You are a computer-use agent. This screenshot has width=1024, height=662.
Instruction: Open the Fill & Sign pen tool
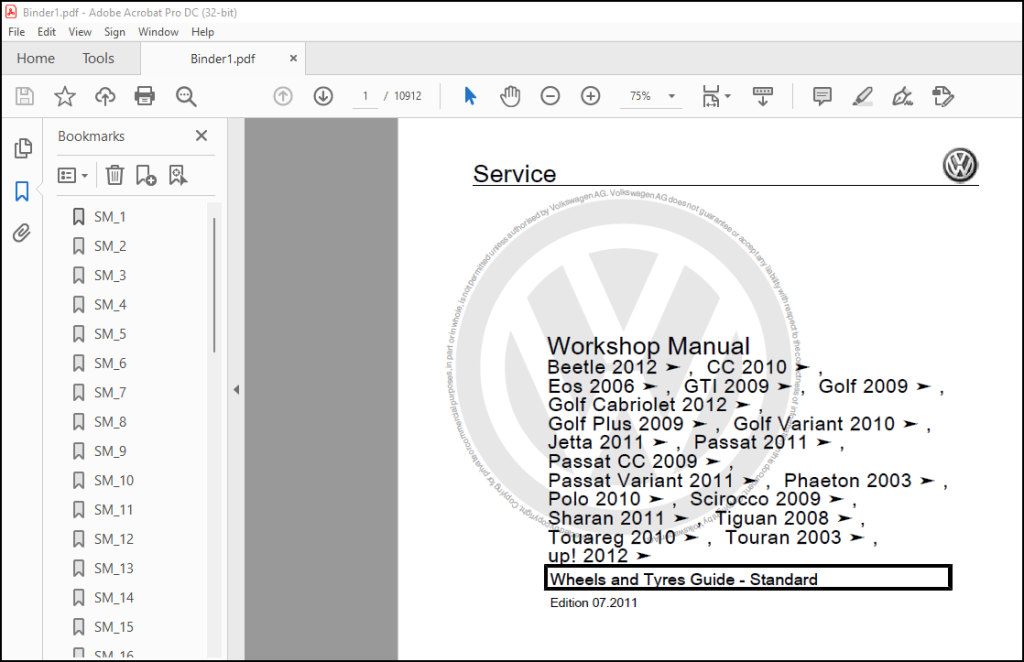pyautogui.click(x=903, y=97)
